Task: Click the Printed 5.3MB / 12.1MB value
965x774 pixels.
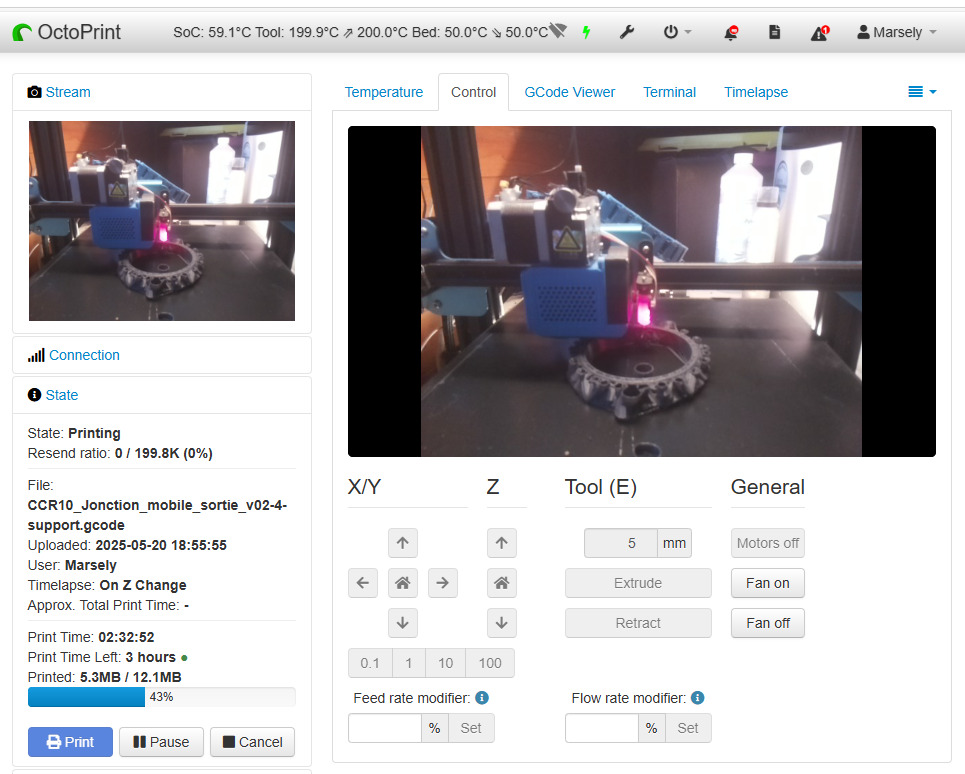Action: 130,677
